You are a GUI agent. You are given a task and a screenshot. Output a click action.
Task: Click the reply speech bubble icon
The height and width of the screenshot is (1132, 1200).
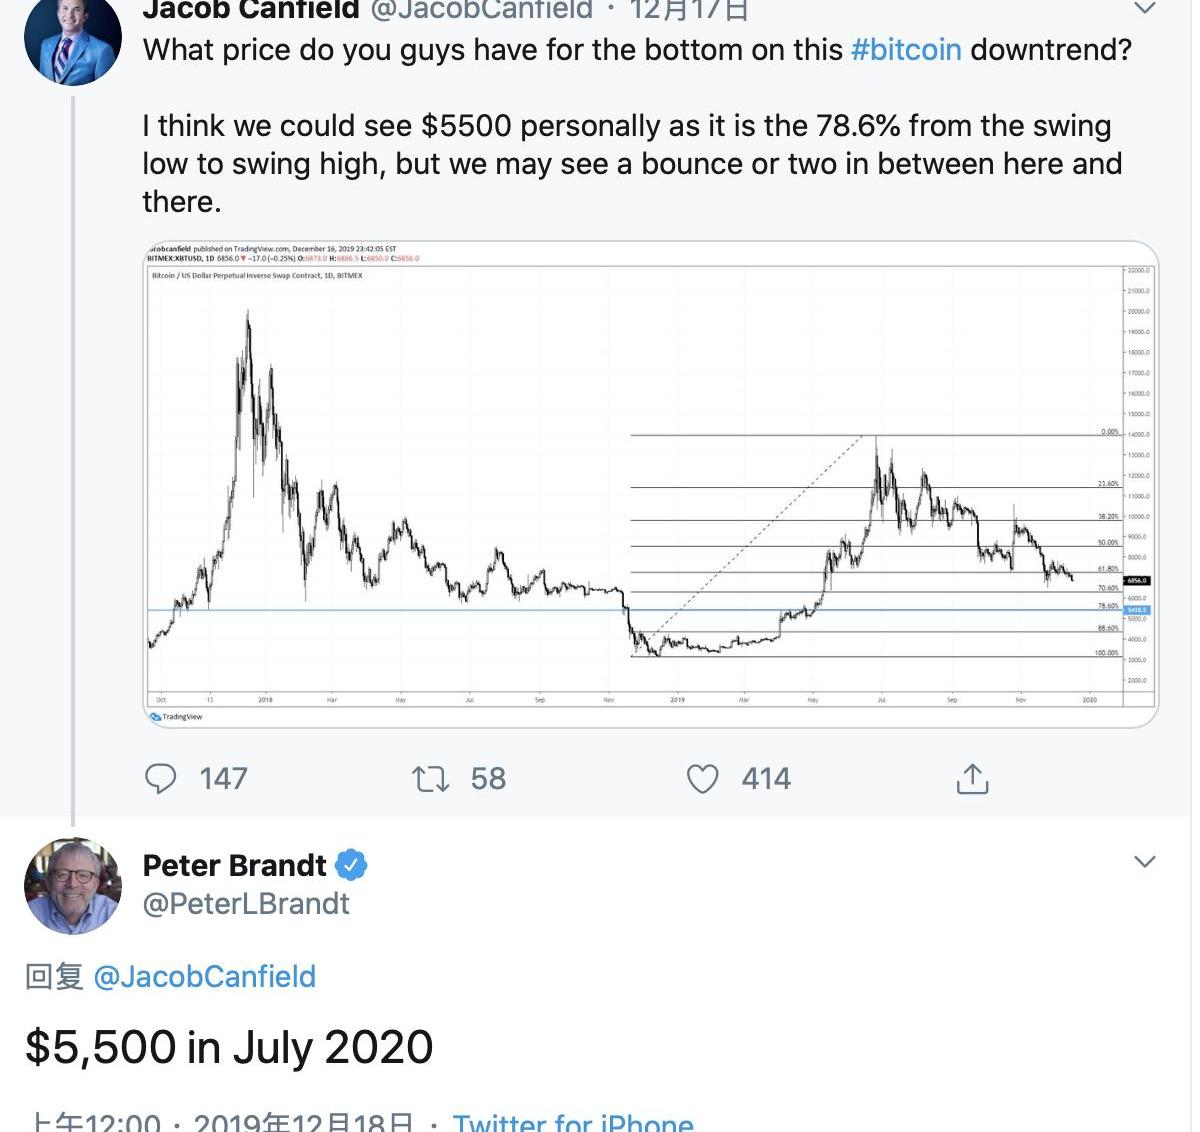pyautogui.click(x=161, y=778)
